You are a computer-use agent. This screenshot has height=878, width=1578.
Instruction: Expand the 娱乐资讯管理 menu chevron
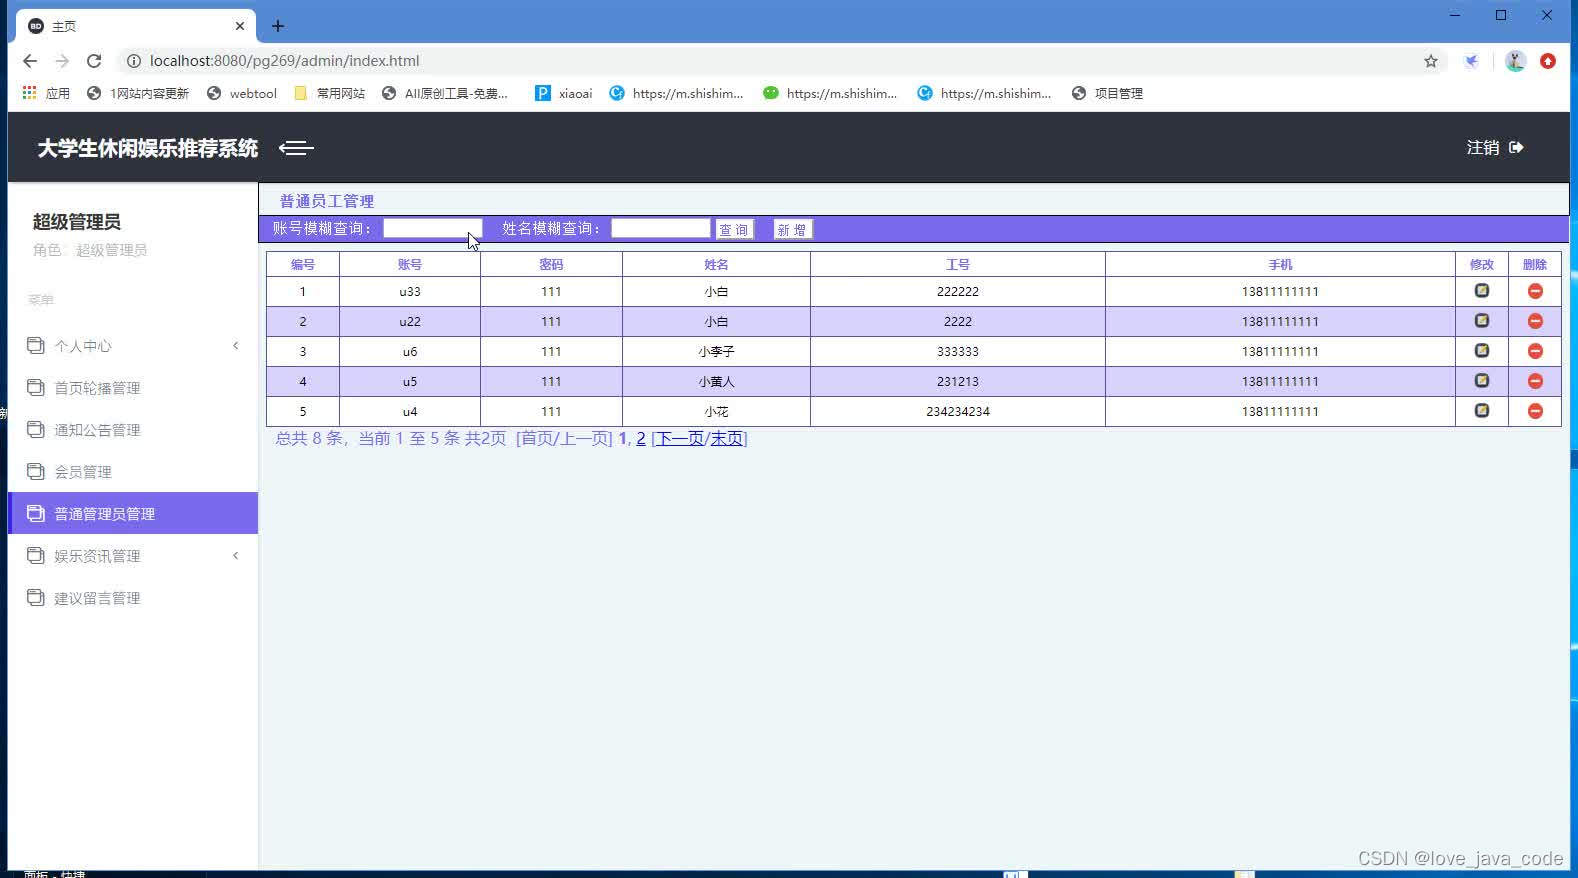point(236,556)
